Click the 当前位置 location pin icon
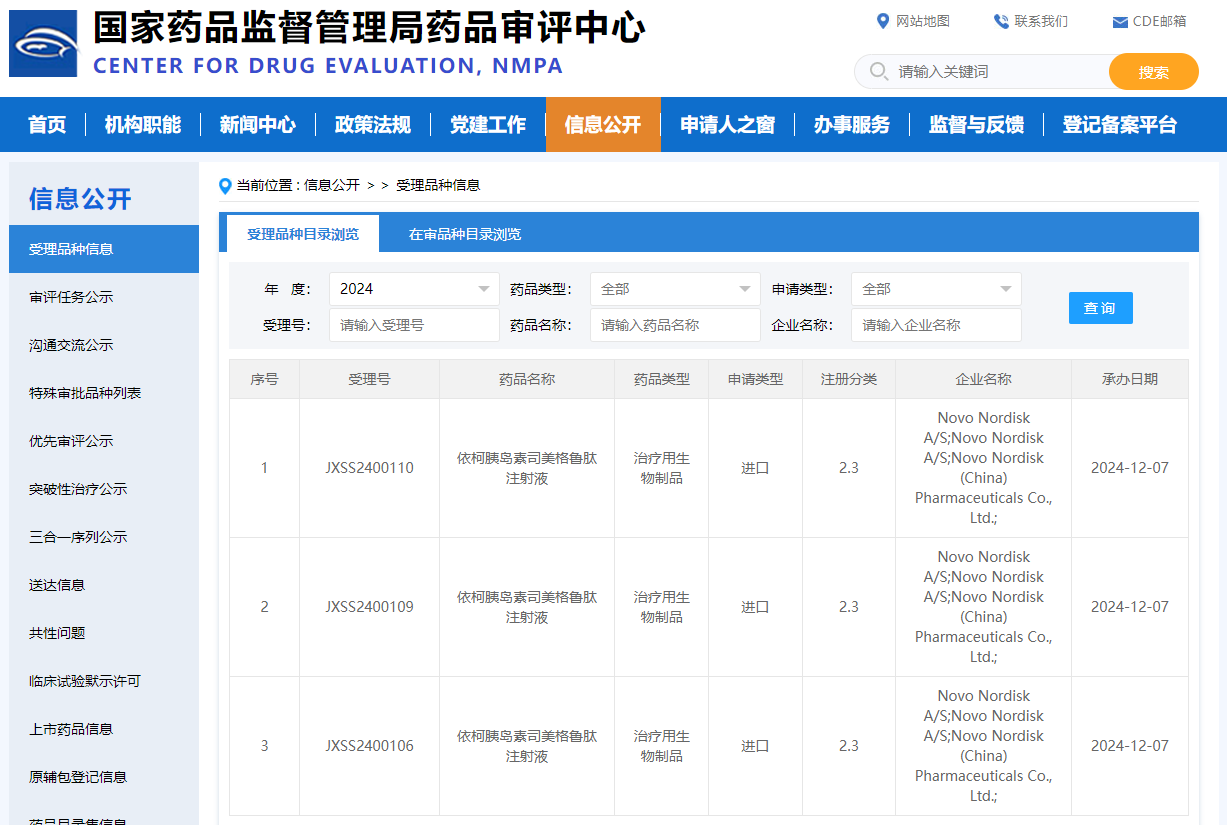Viewport: 1227px width, 825px height. (225, 185)
